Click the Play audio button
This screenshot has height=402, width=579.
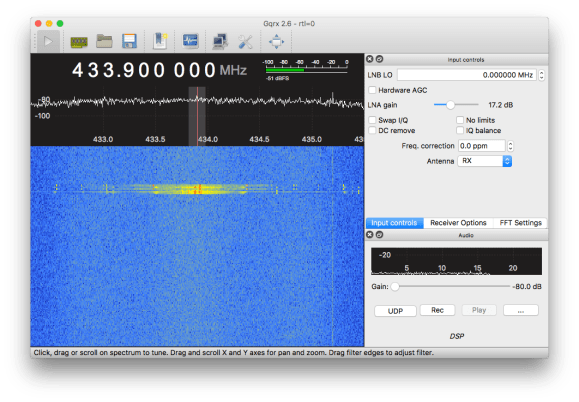(x=479, y=310)
